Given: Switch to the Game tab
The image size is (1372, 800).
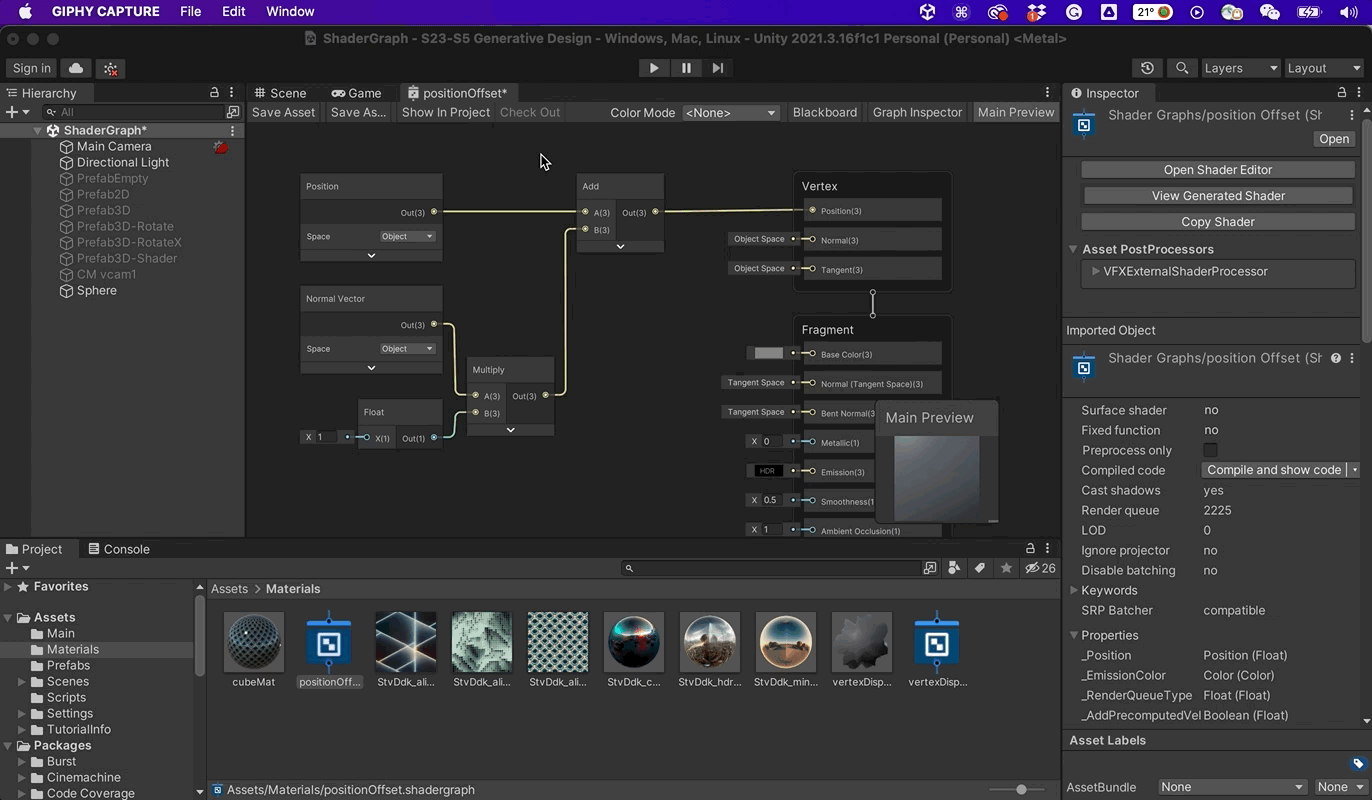Looking at the screenshot, I should [357, 93].
